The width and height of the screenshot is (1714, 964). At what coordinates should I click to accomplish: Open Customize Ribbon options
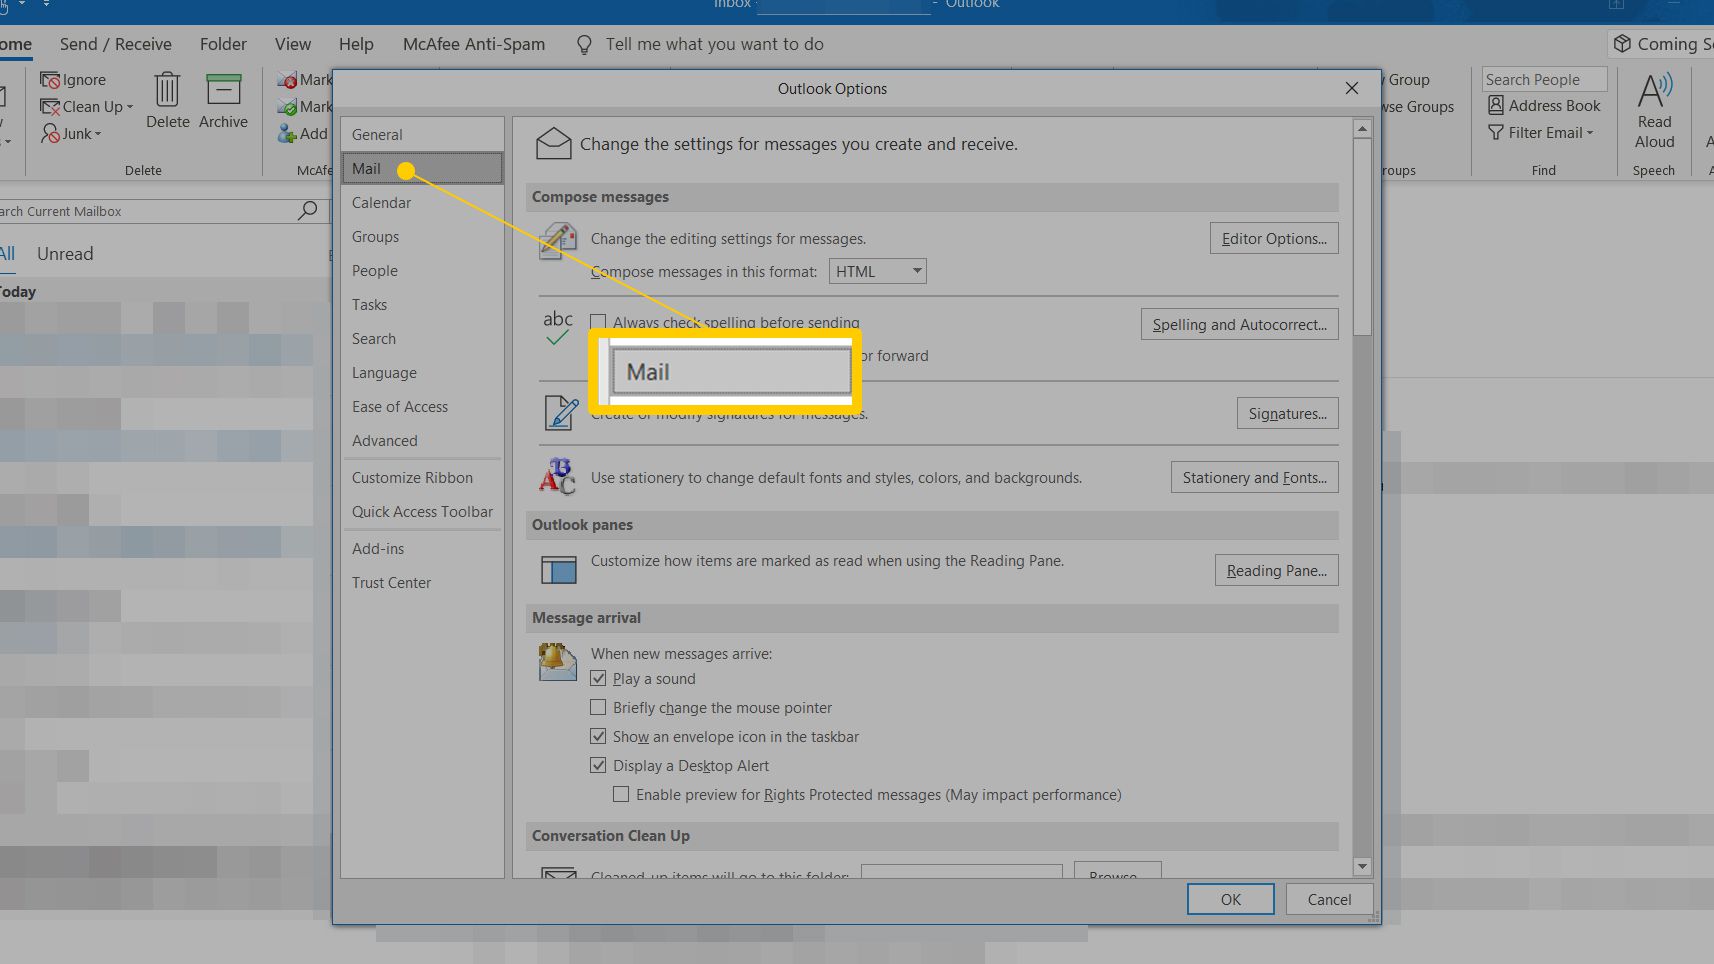(422, 478)
